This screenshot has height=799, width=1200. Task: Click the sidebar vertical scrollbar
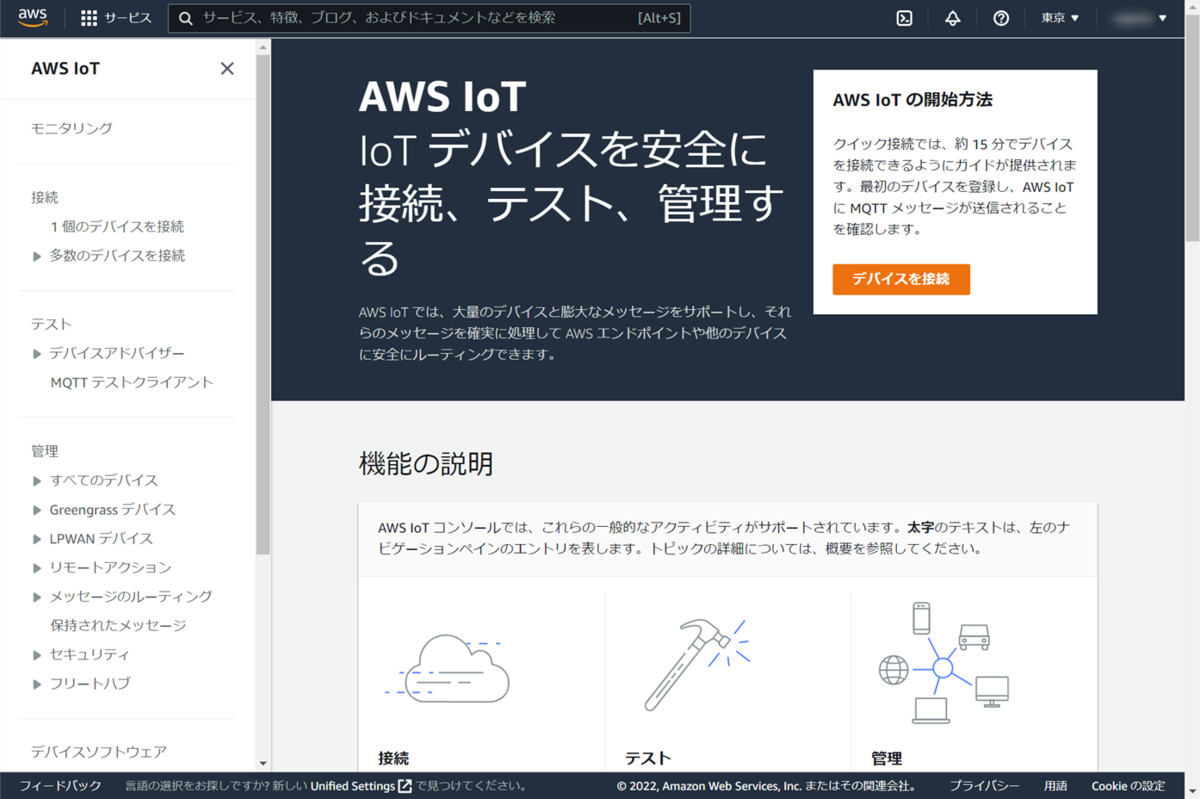(x=263, y=305)
